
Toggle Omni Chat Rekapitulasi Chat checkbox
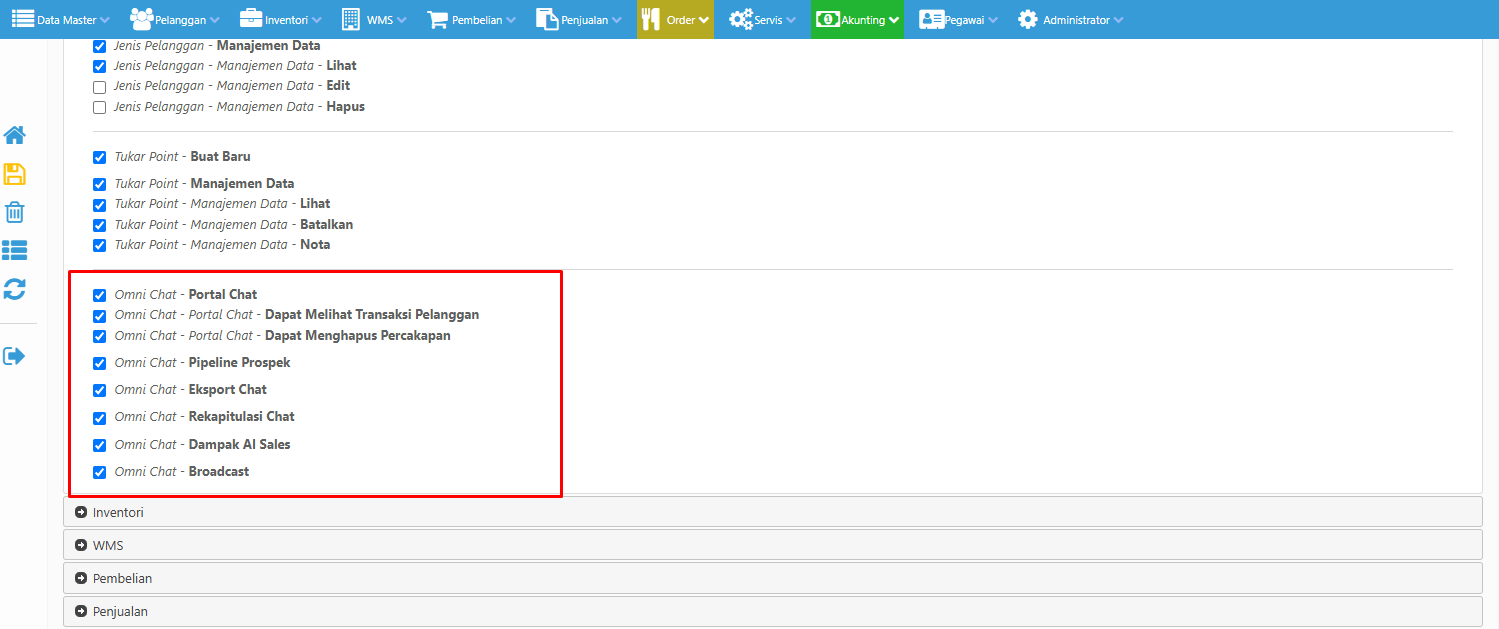[x=99, y=417]
